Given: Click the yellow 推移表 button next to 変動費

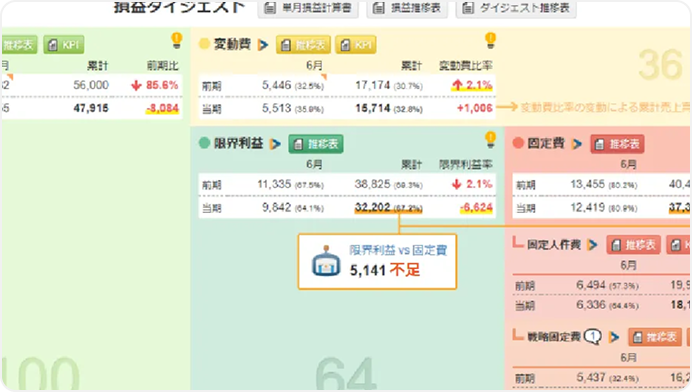Looking at the screenshot, I should click(x=303, y=45).
